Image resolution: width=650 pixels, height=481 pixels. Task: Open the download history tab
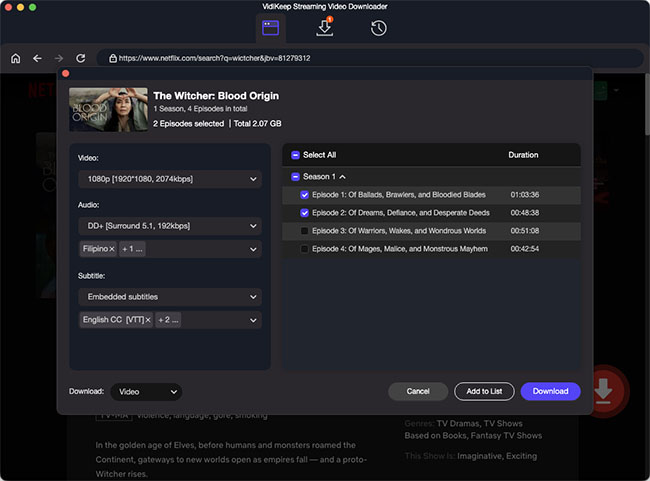(x=378, y=28)
